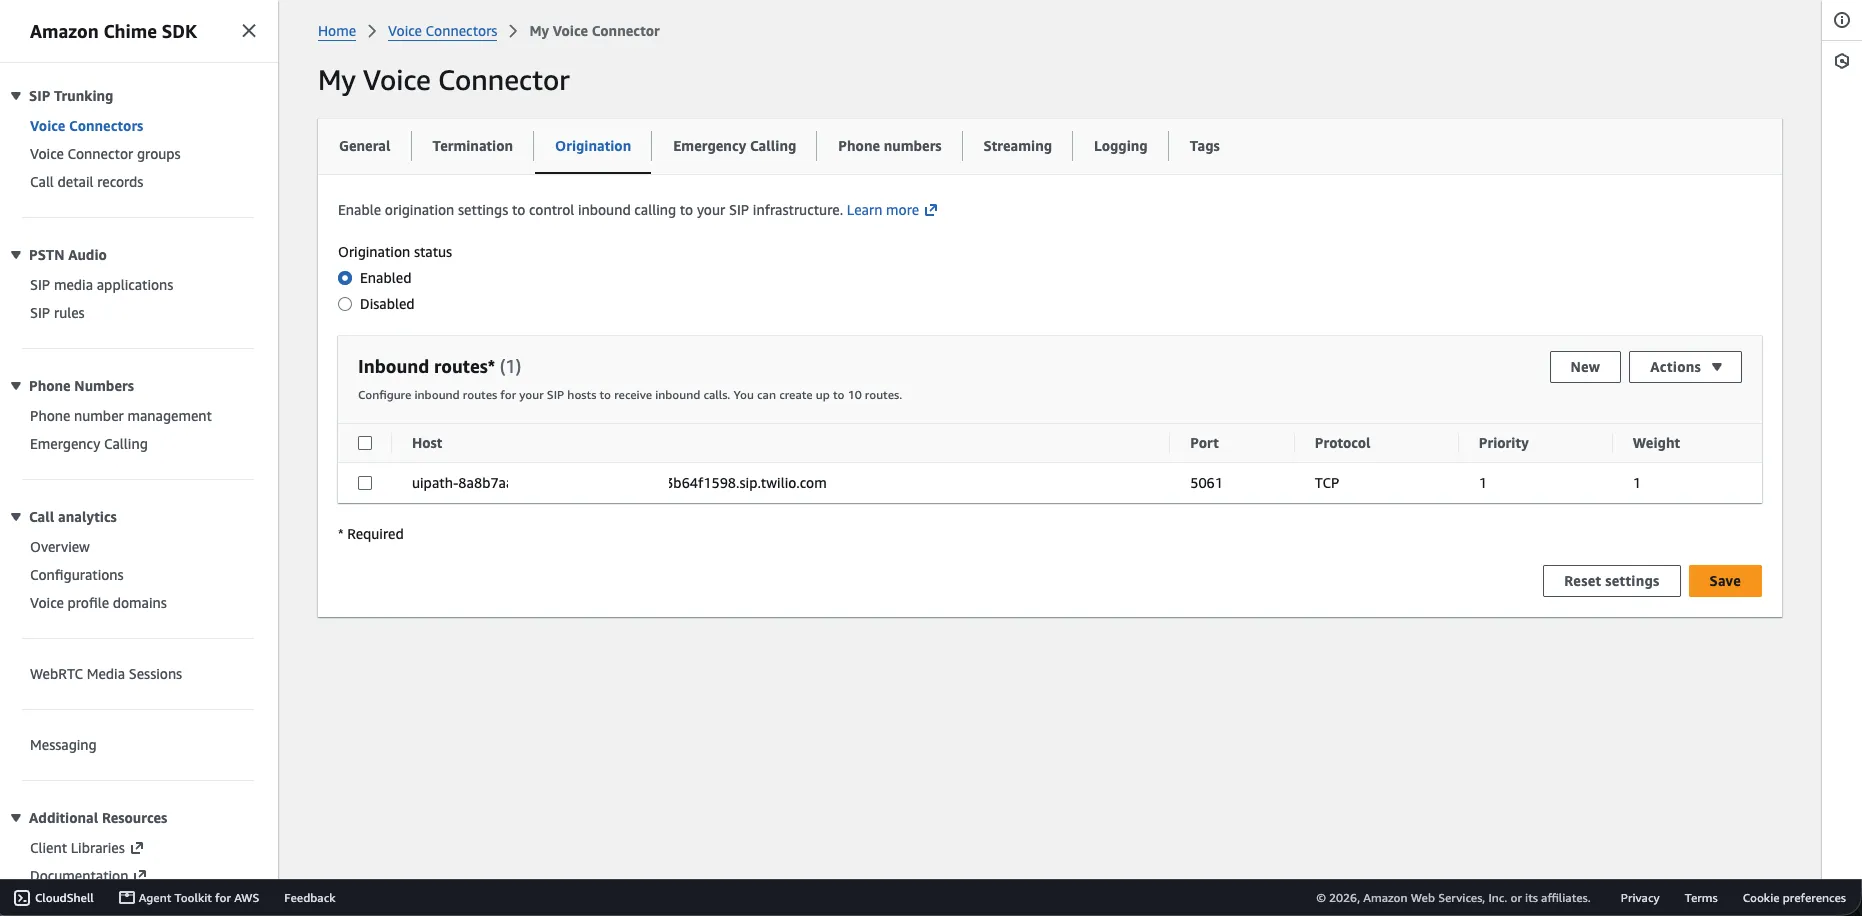Open the hexagon tutorials icon in right rail
The width and height of the screenshot is (1862, 916).
tap(1842, 61)
